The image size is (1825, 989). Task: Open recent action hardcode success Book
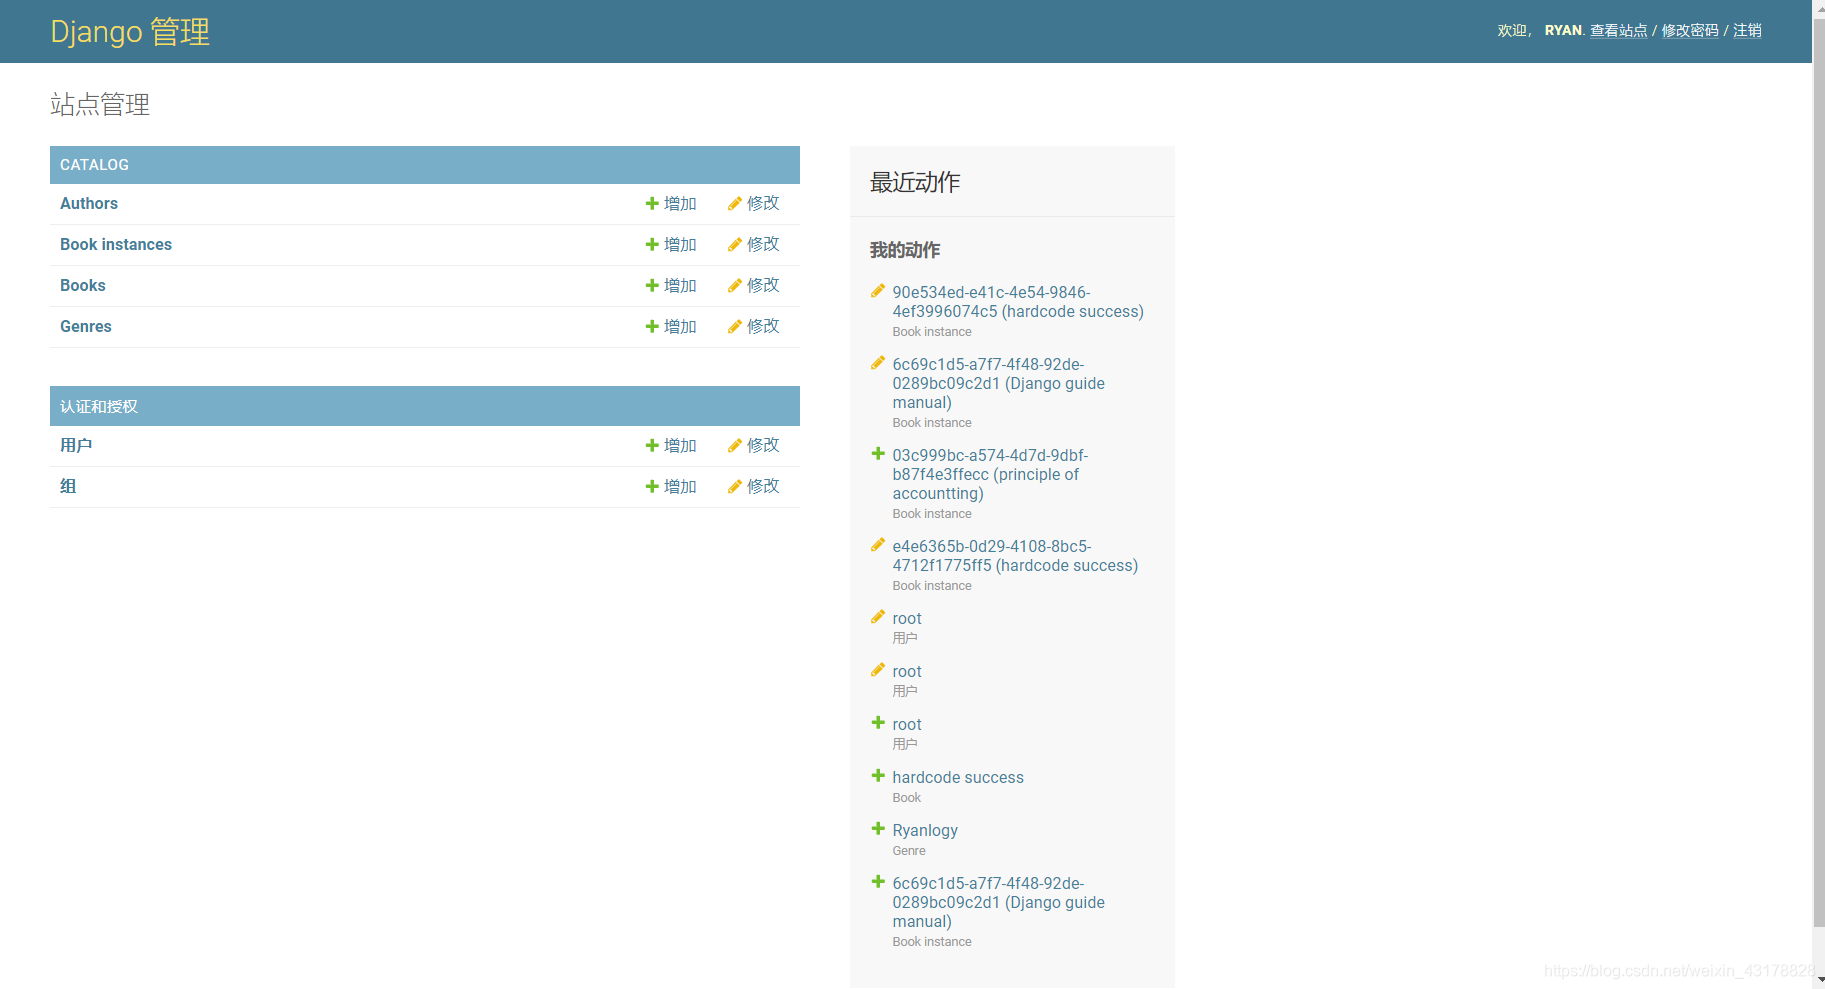point(958,777)
